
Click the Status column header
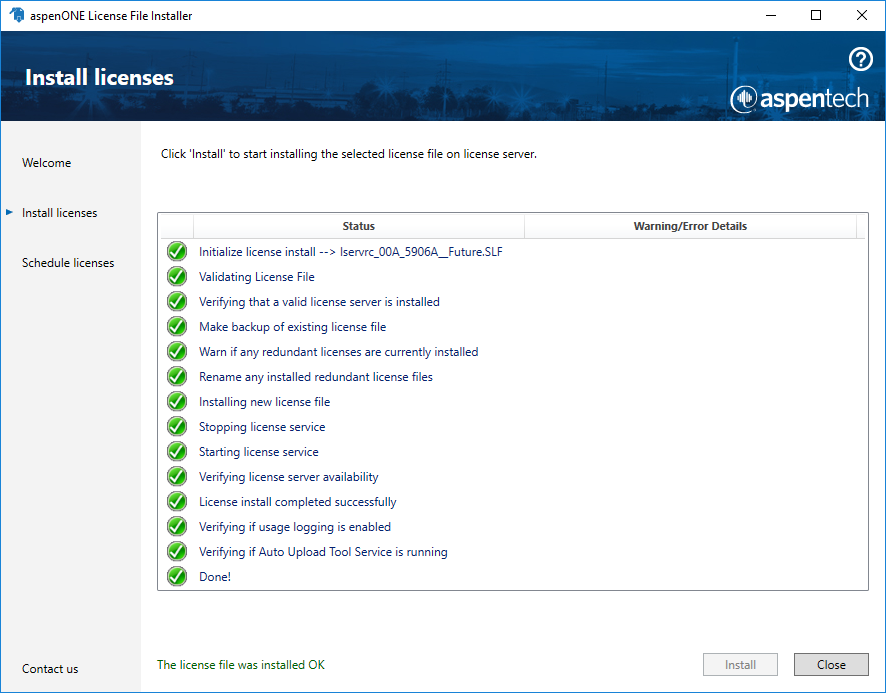coord(358,226)
